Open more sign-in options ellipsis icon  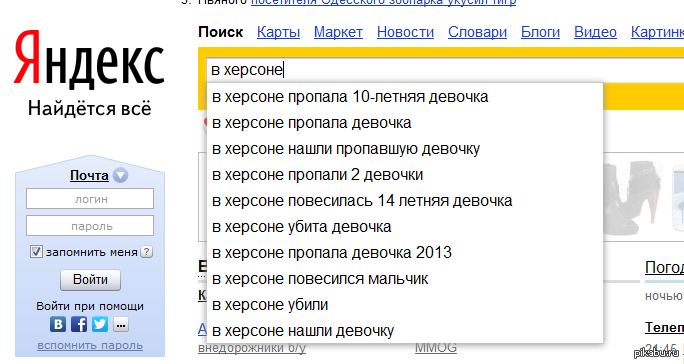[121, 324]
